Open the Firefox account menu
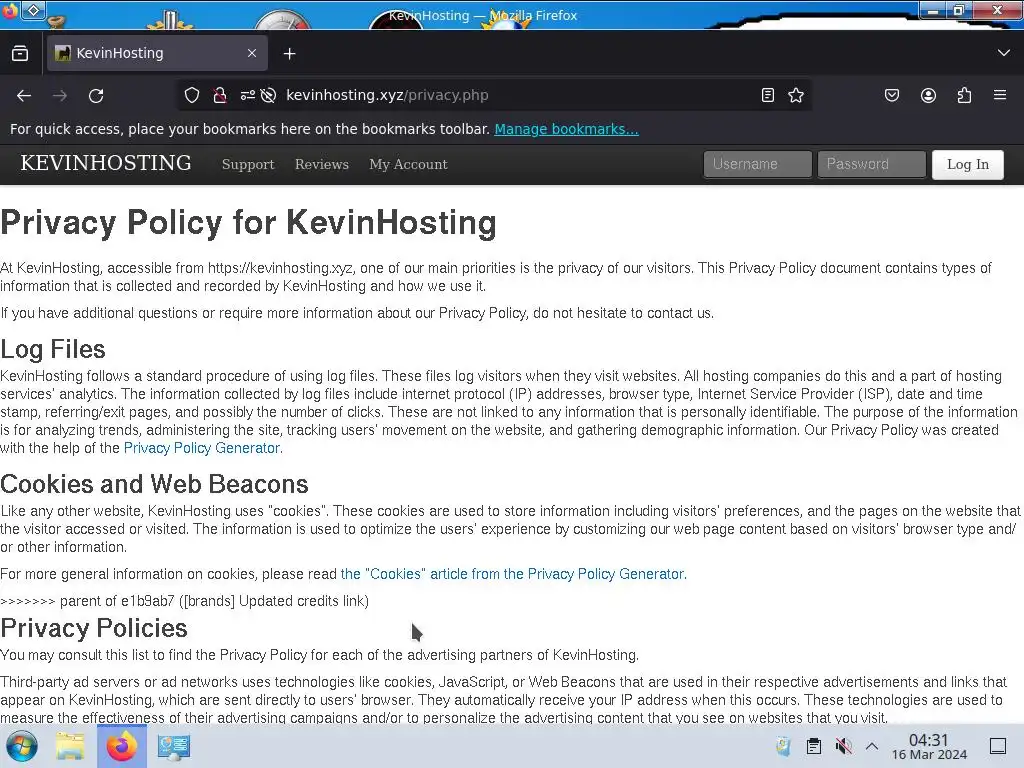Viewport: 1024px width, 768px height. 928,95
